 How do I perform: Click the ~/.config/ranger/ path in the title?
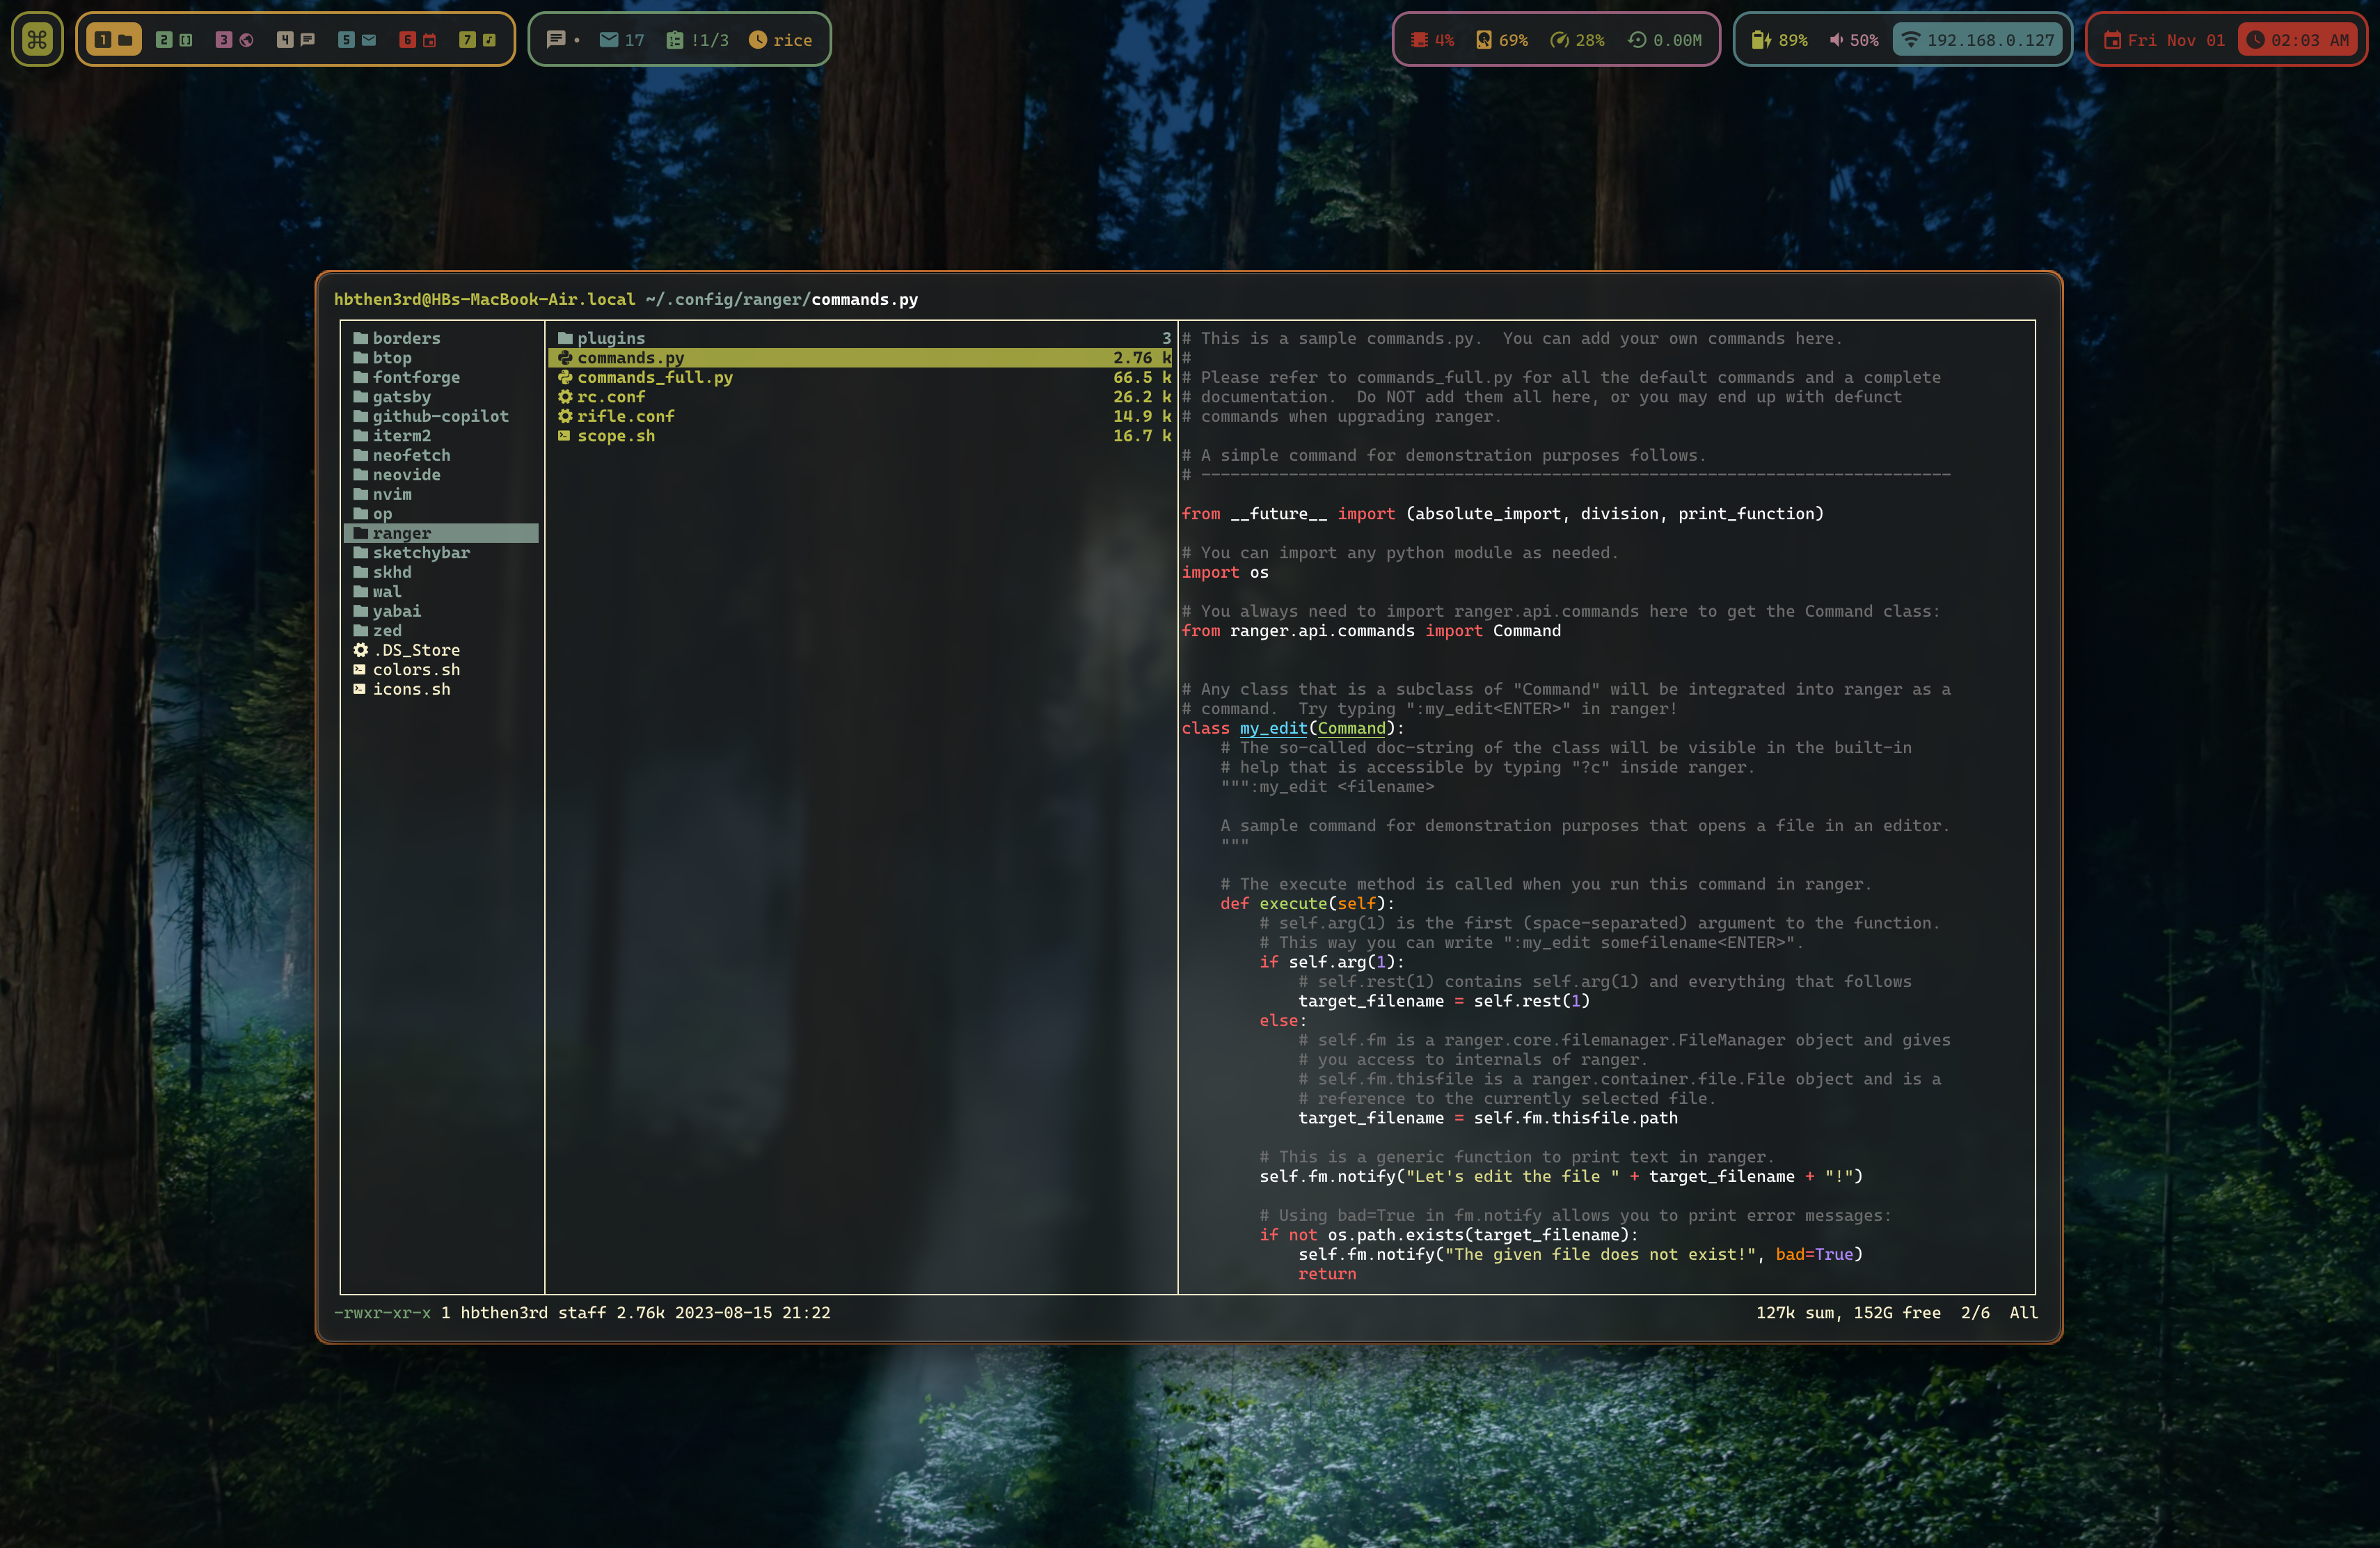point(728,299)
